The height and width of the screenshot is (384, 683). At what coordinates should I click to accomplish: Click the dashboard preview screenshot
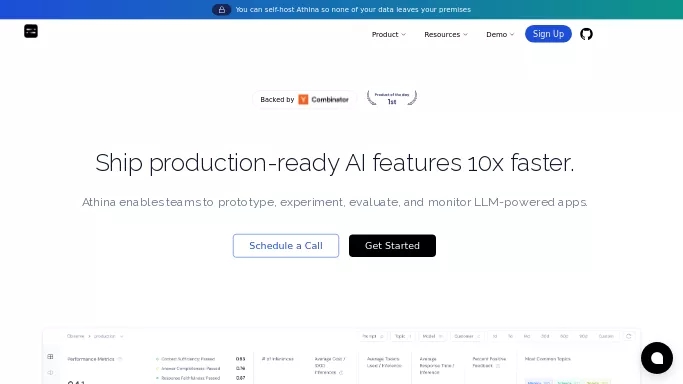[x=342, y=356]
